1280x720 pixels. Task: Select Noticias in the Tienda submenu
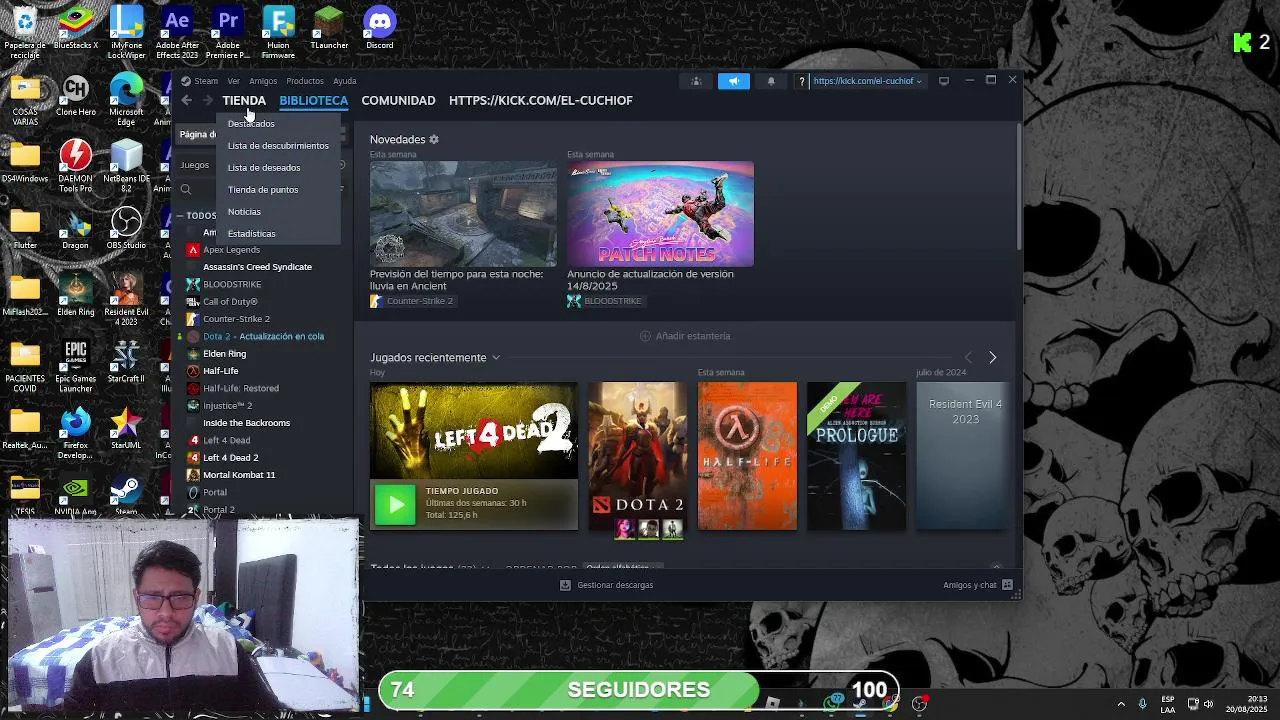(x=244, y=212)
